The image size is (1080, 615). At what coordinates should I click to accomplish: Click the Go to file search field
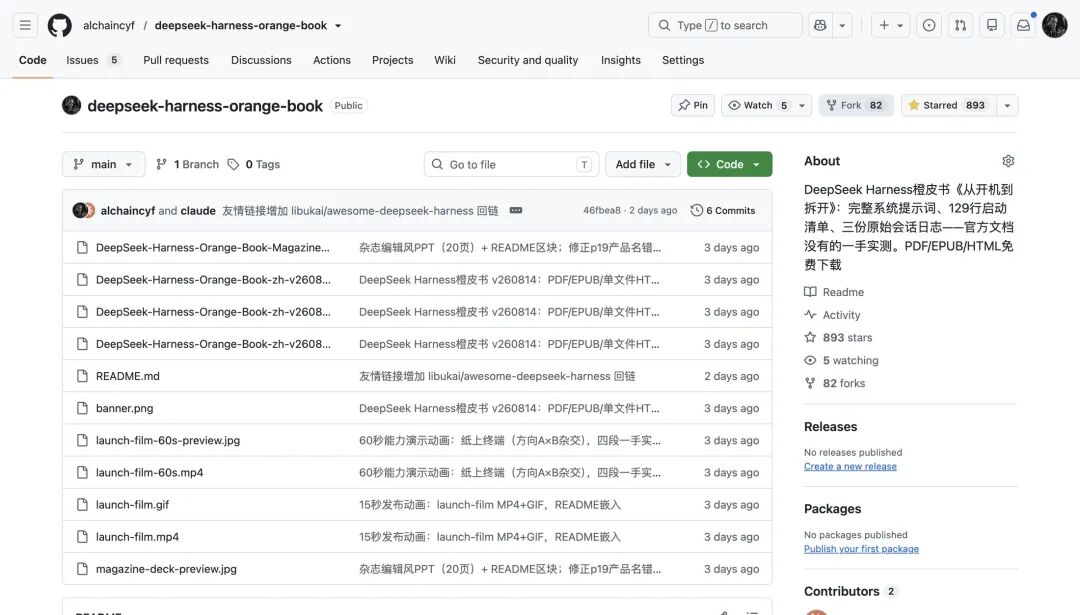point(511,164)
